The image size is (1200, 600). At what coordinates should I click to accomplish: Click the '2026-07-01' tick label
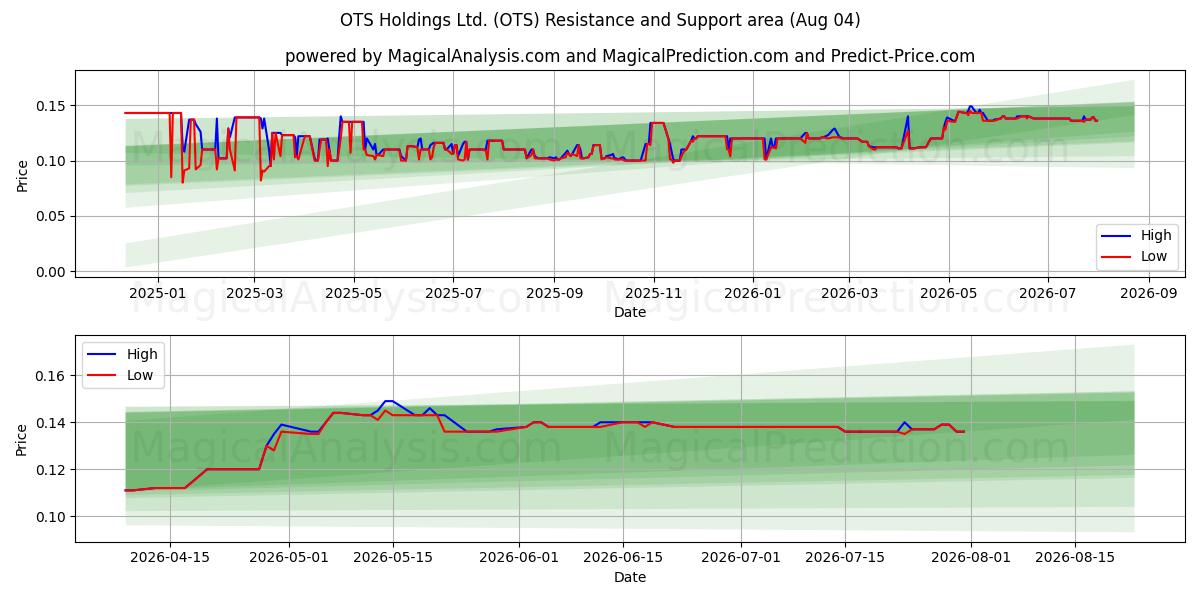743,558
